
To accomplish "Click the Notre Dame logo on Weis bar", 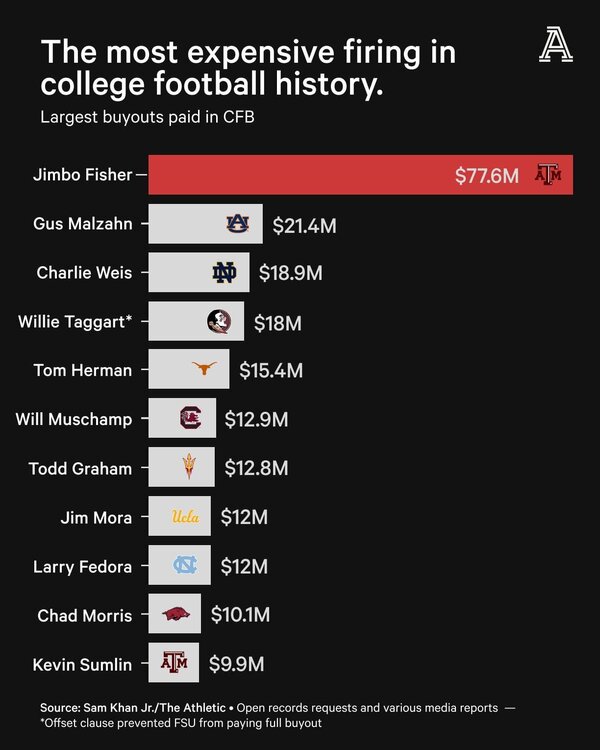I will tap(224, 273).
